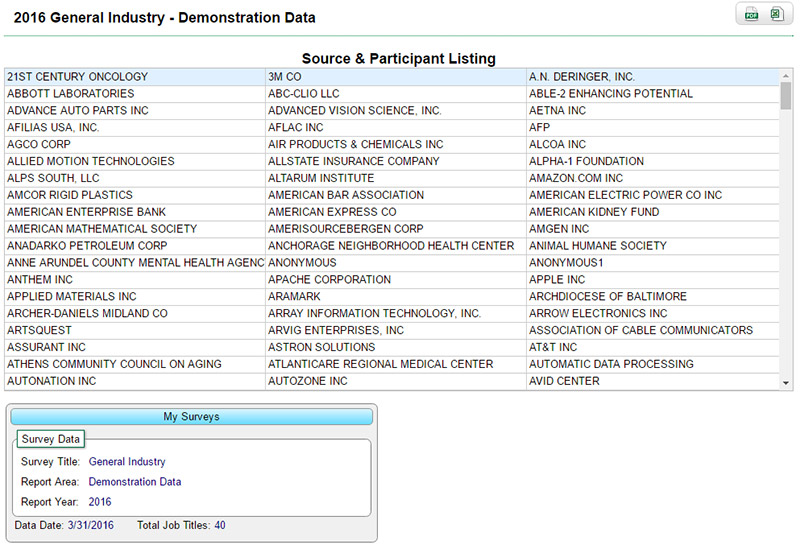800x545 pixels.
Task: Select AIR PRODUCTS & CHEMICALS INC entry
Action: click(x=396, y=144)
